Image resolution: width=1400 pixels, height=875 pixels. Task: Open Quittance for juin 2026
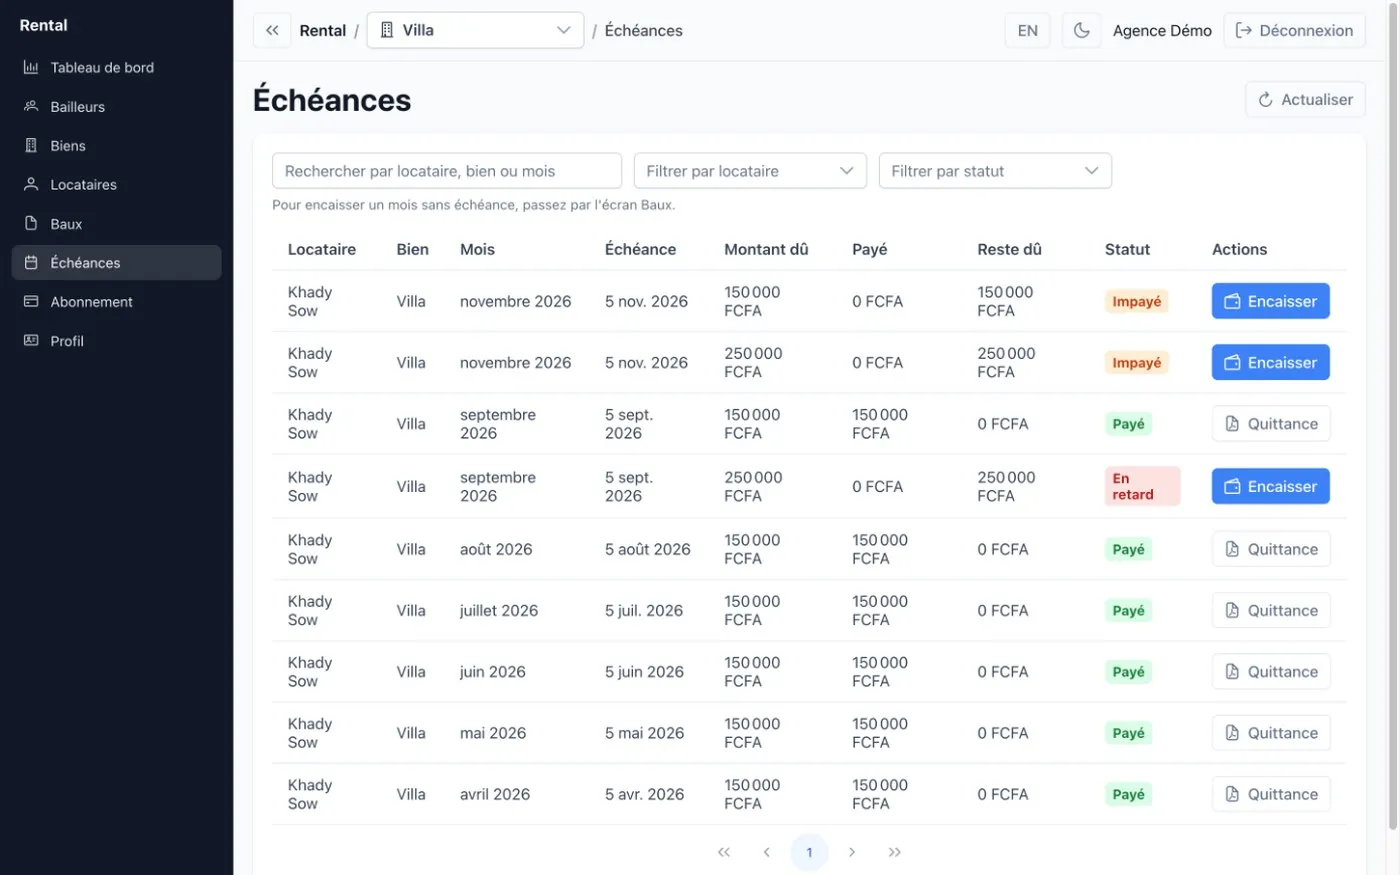[1271, 672]
